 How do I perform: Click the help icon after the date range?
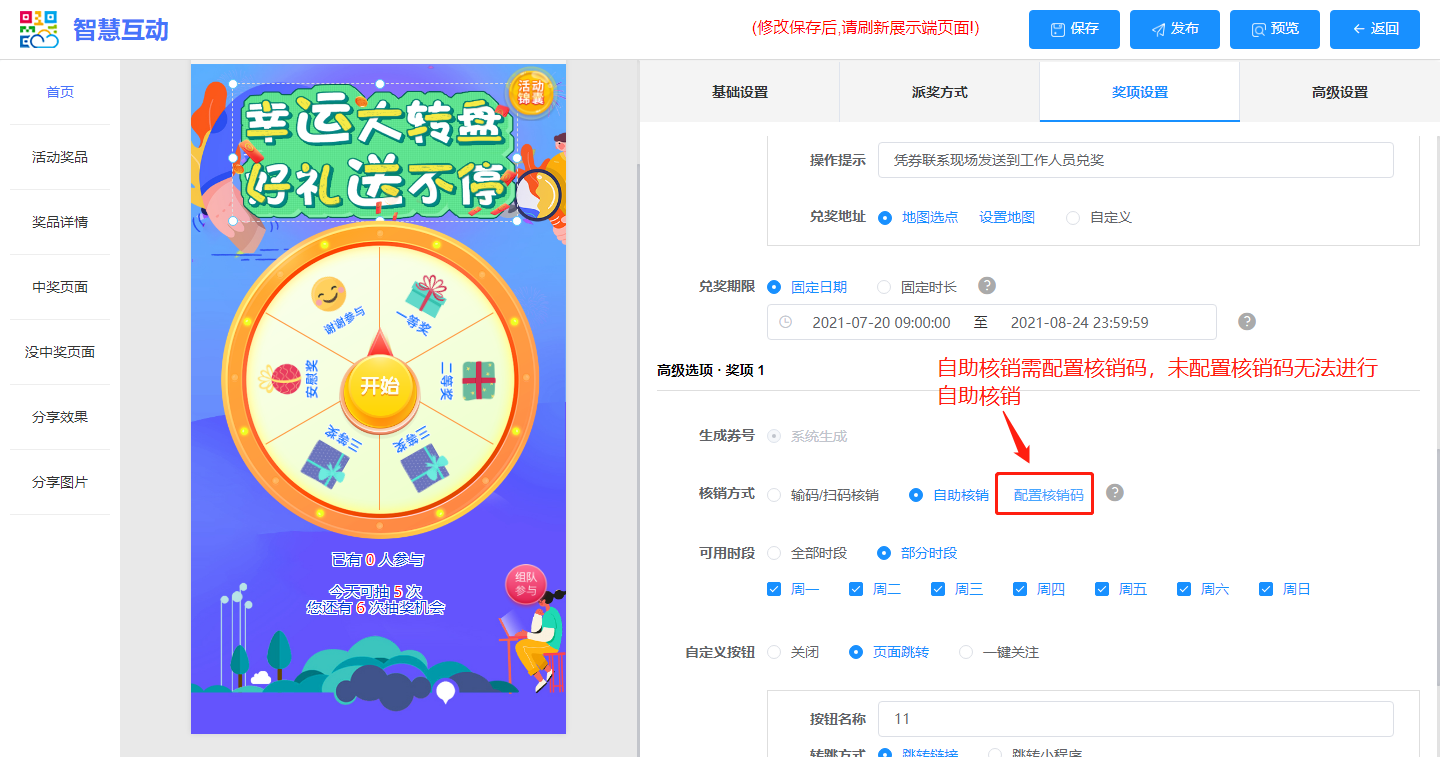pos(1246,321)
